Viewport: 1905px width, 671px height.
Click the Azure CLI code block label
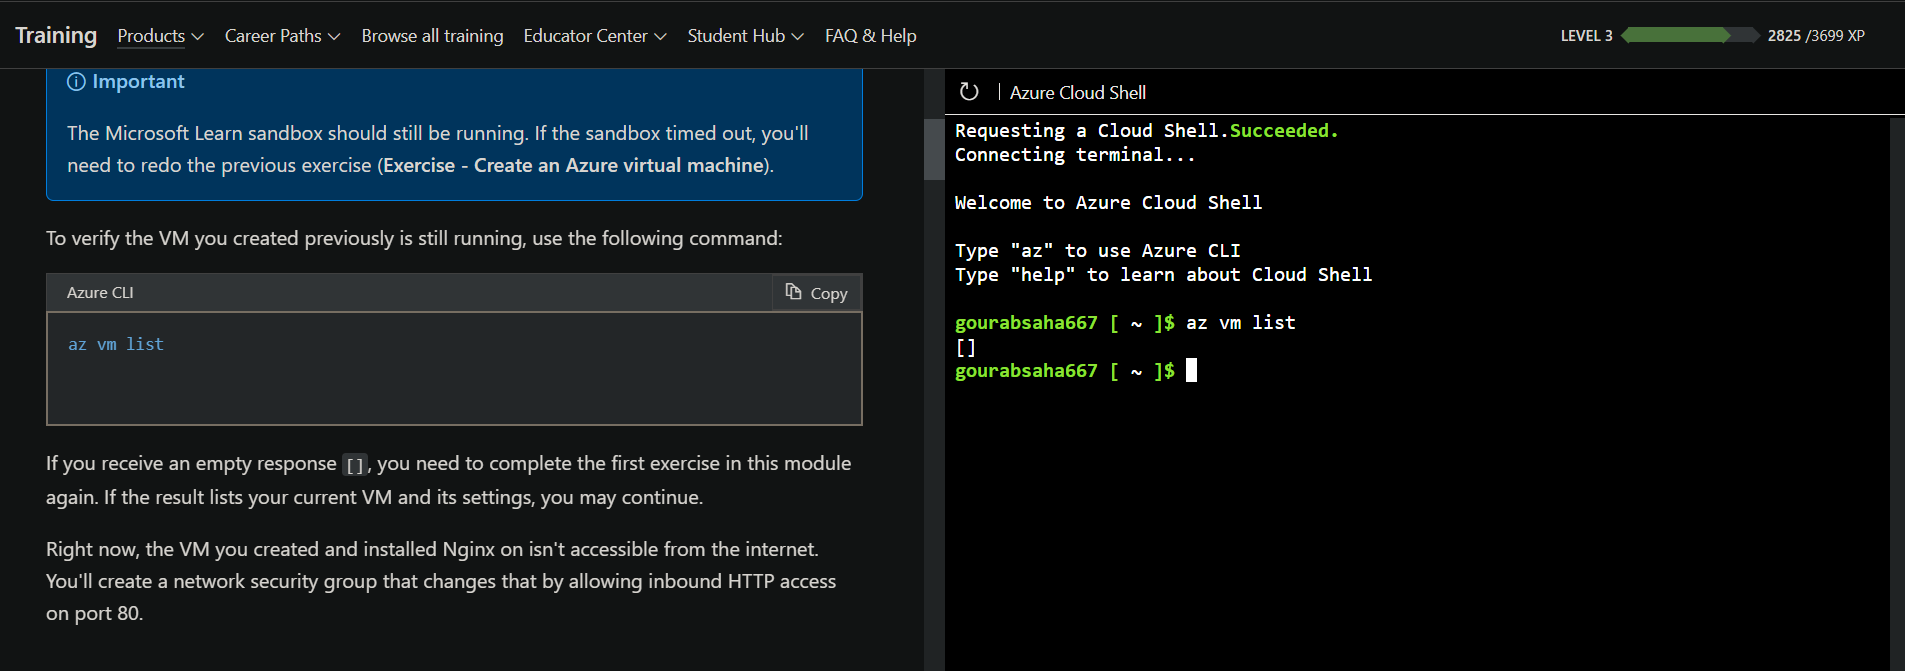100,293
